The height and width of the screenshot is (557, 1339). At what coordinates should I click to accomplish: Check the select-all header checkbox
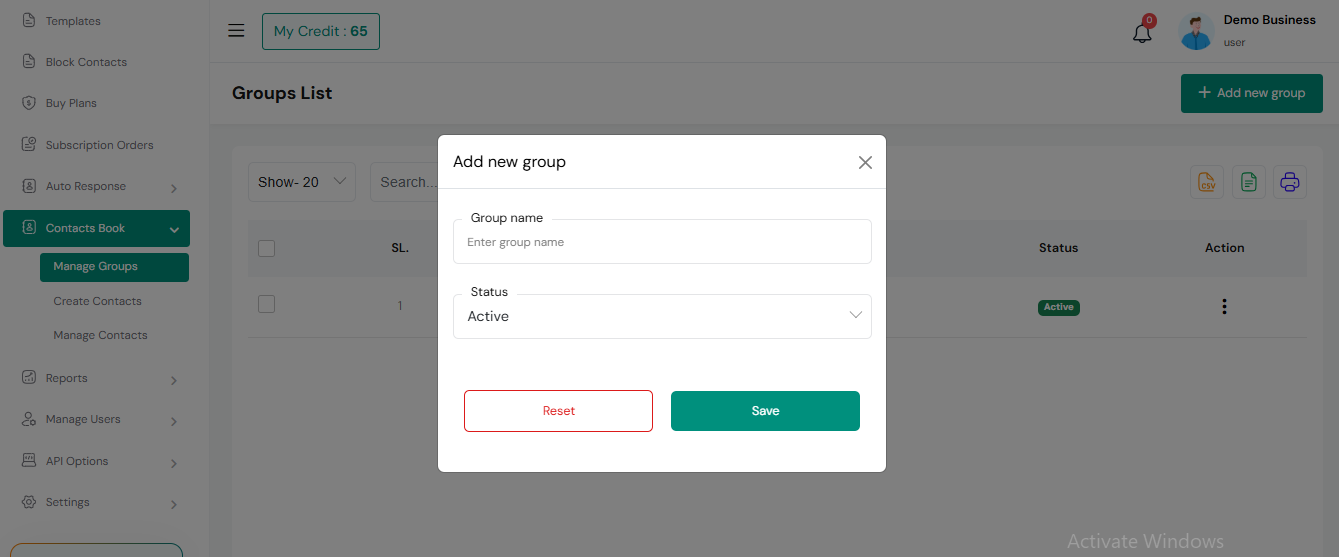tap(266, 248)
